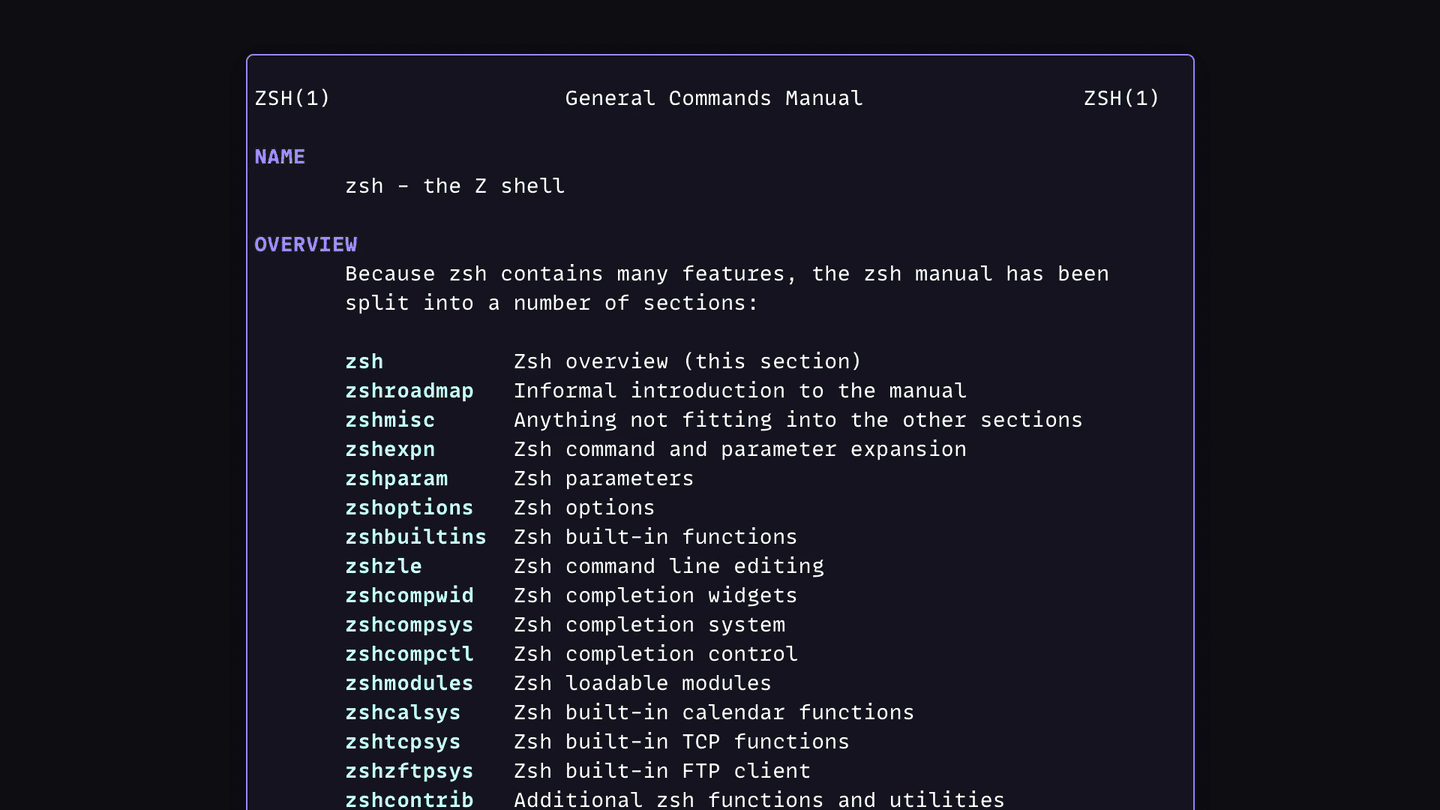The image size is (1440, 810).
Task: Click the ZSH(1) header label
Action: tap(291, 98)
